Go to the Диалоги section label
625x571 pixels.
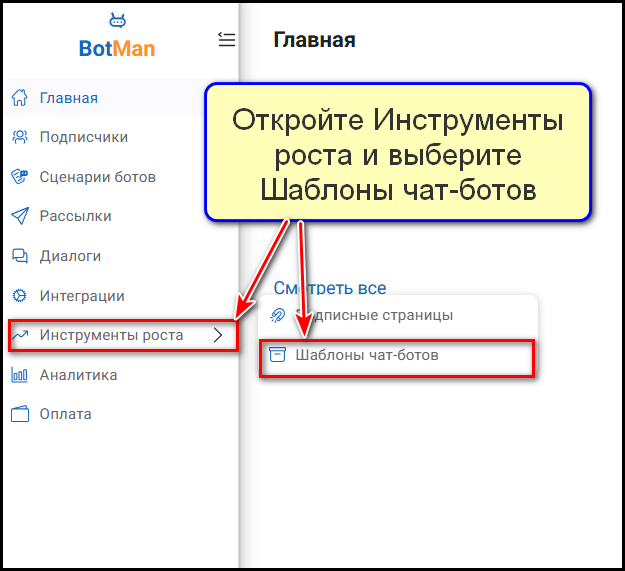click(70, 256)
